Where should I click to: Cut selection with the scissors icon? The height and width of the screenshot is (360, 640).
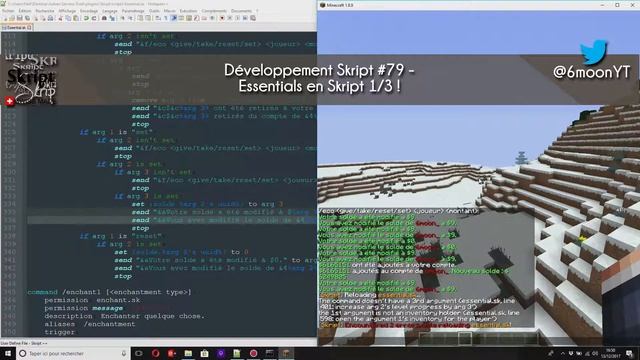point(60,18)
